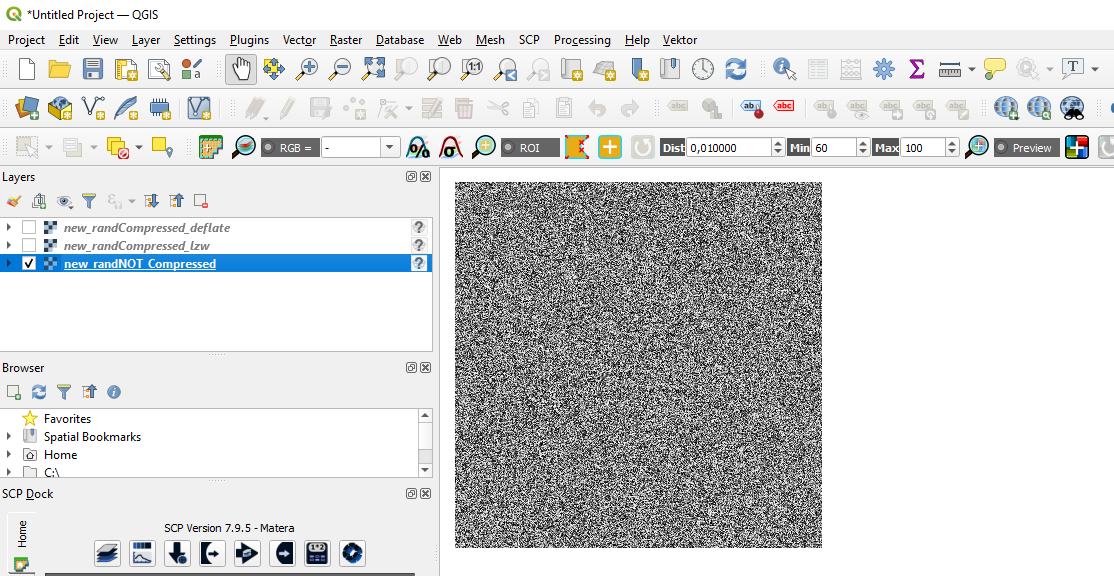The width and height of the screenshot is (1114, 576).
Task: Click Spatial Bookmarks in the Browser
Action: click(90, 436)
